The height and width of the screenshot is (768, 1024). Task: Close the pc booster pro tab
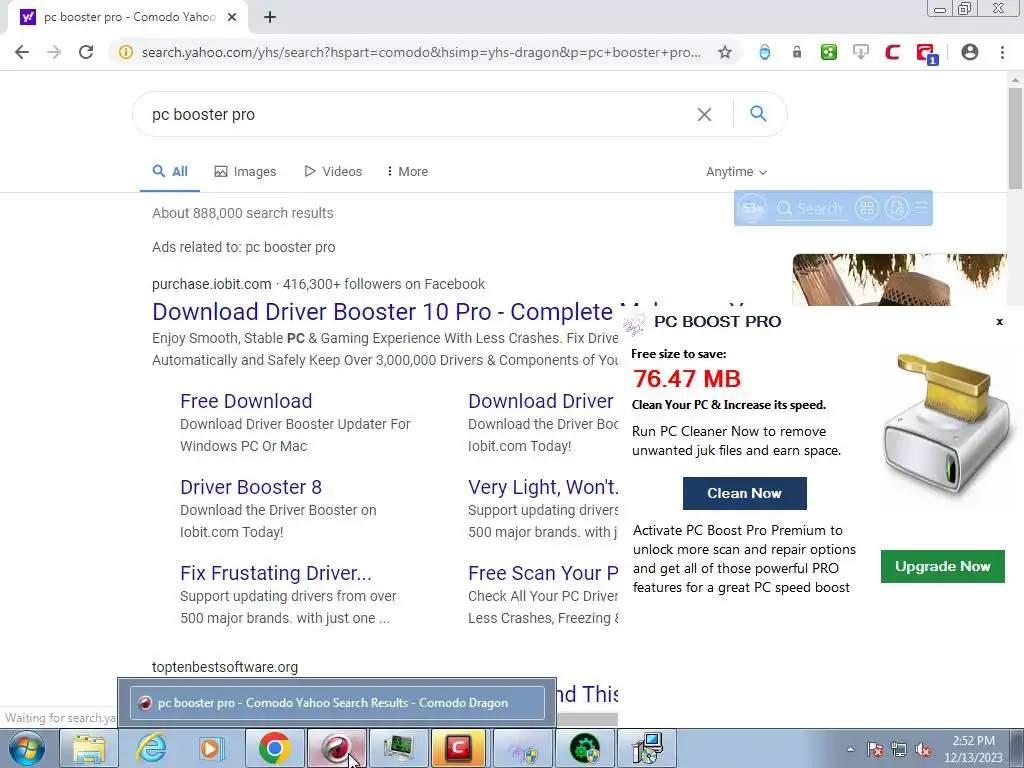[x=232, y=17]
